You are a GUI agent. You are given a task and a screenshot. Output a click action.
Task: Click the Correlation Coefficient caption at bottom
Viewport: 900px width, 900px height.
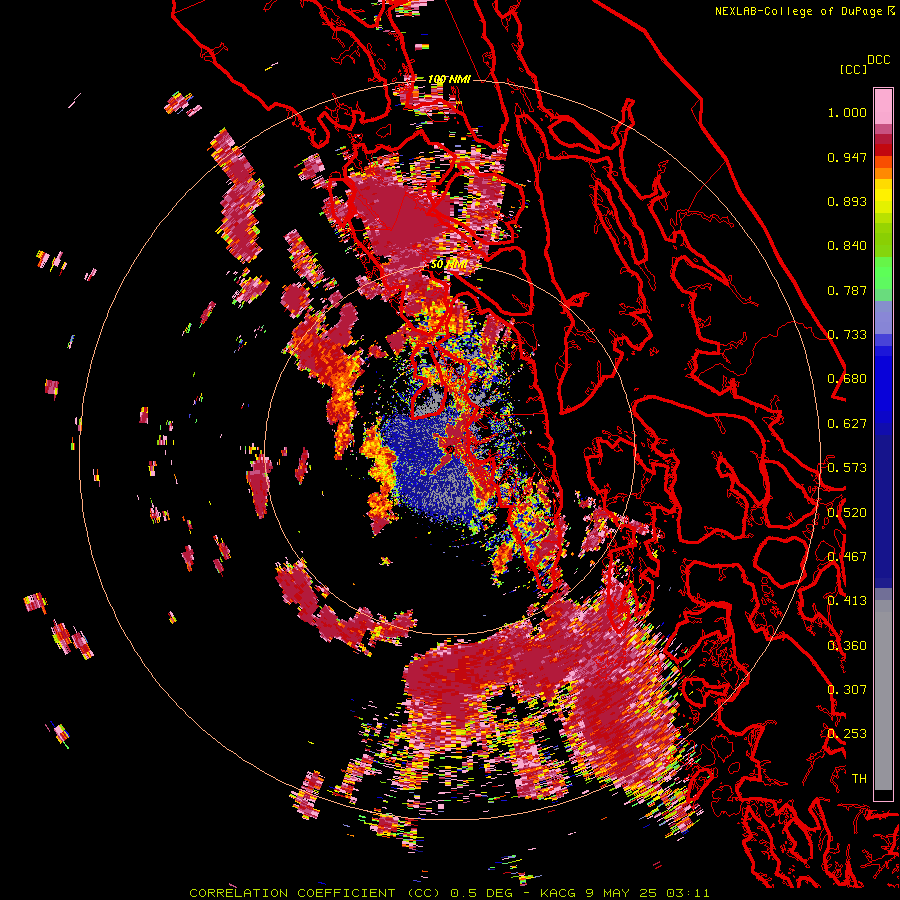coord(449,893)
